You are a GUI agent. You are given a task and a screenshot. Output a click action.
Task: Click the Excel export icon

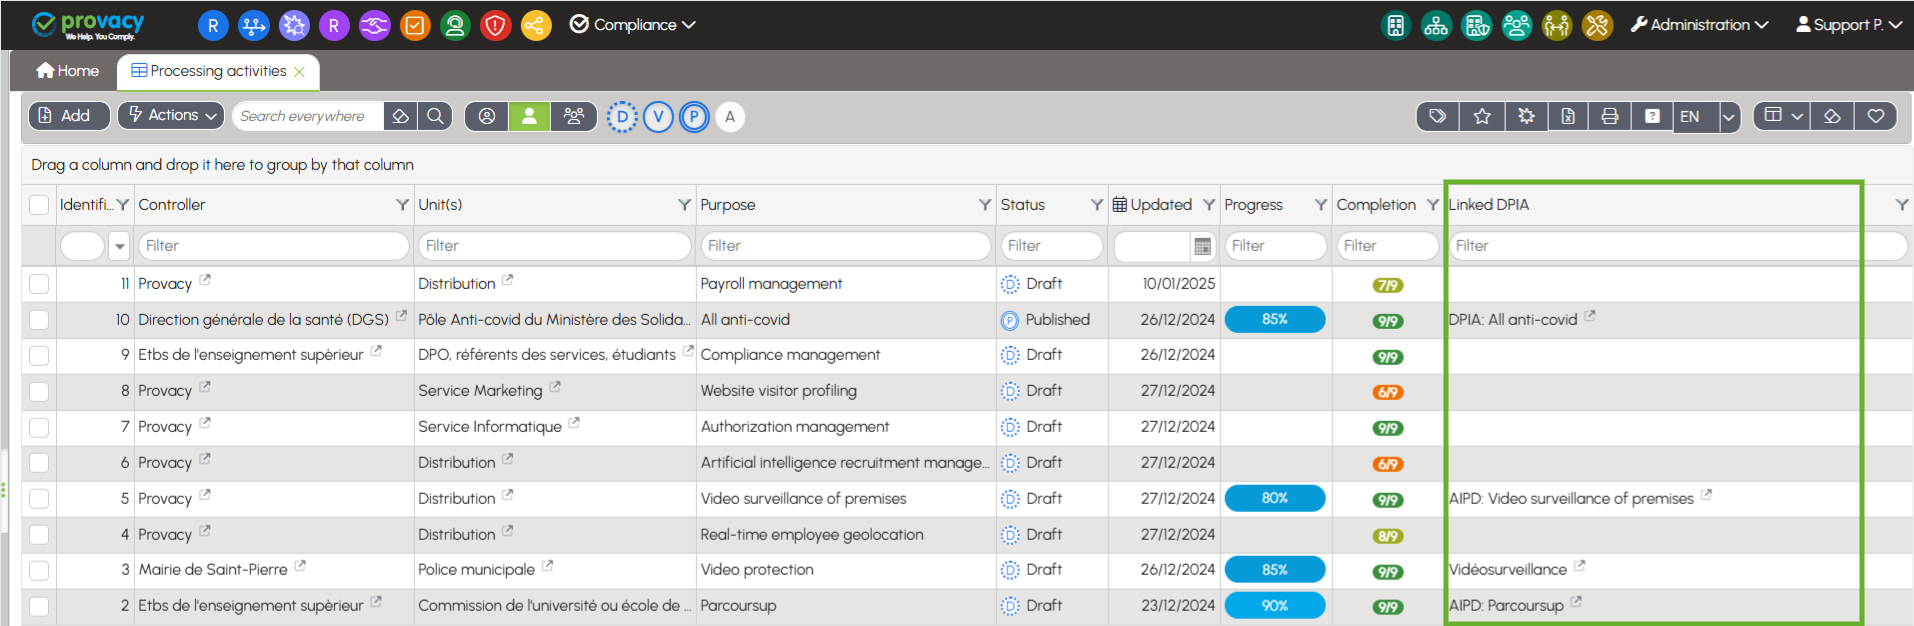click(x=1568, y=116)
